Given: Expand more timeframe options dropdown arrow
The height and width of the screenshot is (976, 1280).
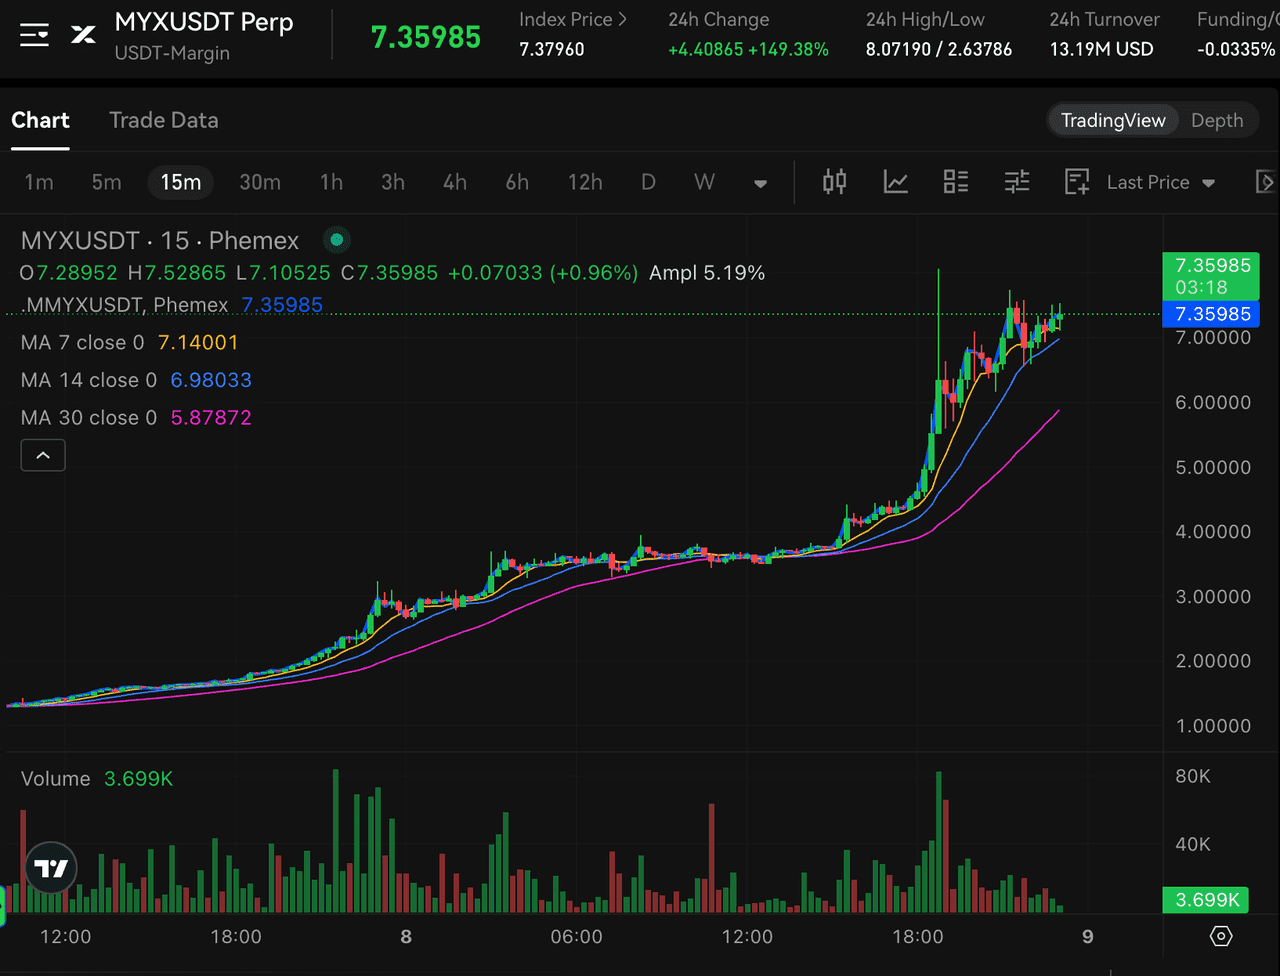Looking at the screenshot, I should click(760, 184).
